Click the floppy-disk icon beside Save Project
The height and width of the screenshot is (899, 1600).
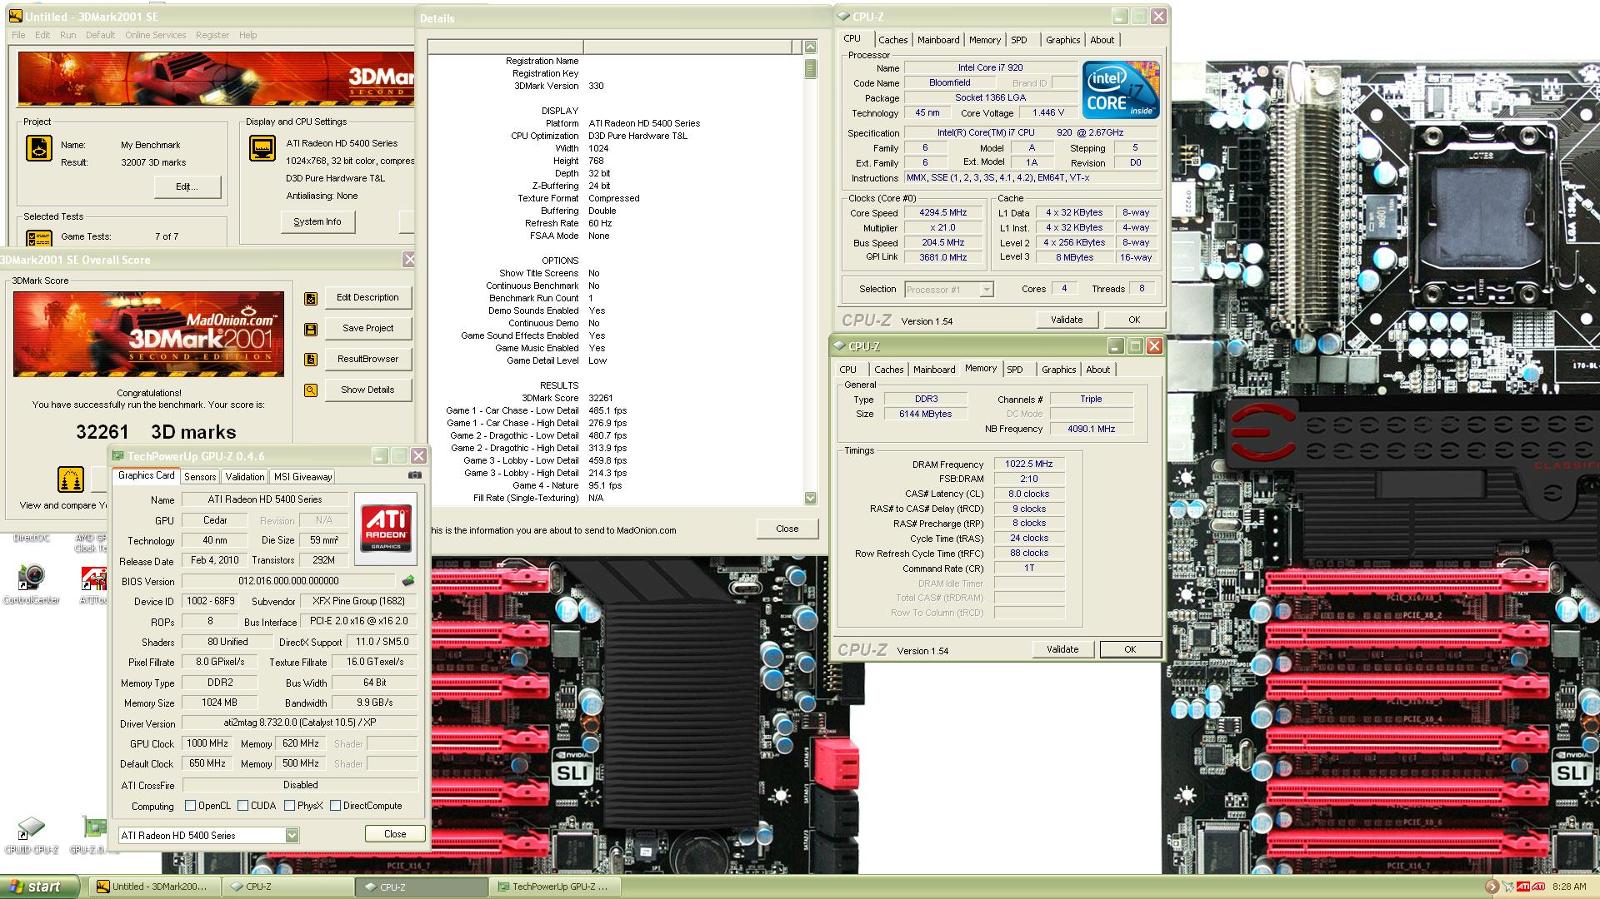click(311, 329)
